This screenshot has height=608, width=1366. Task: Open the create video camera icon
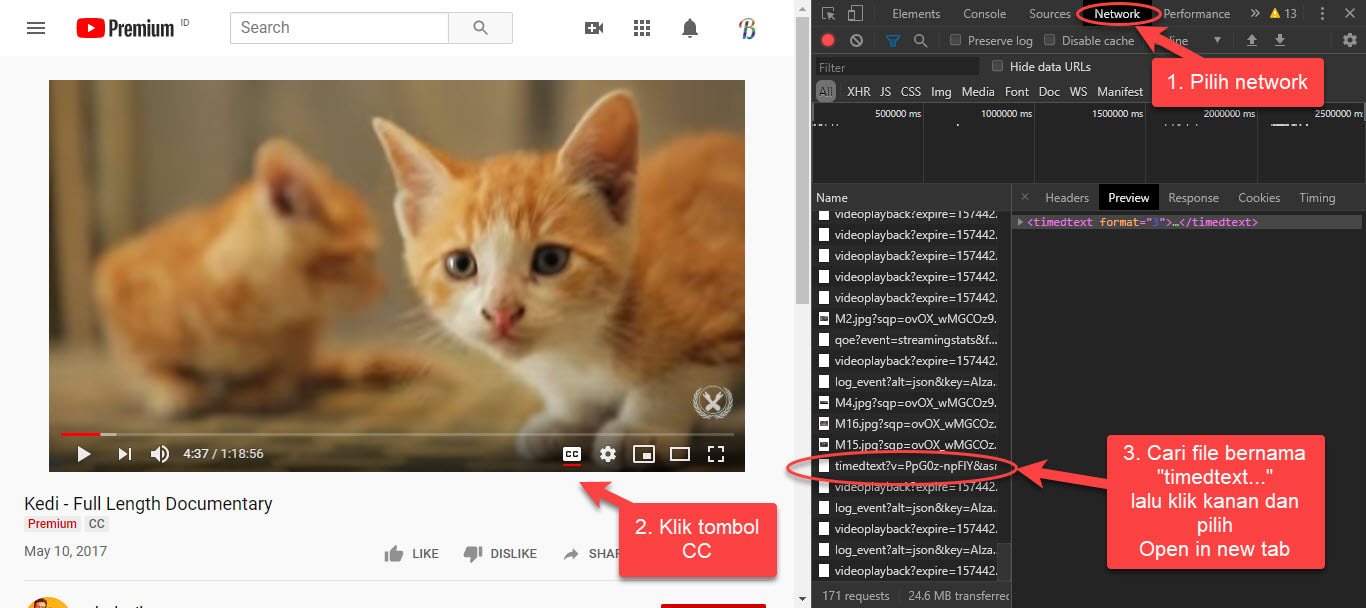click(594, 28)
